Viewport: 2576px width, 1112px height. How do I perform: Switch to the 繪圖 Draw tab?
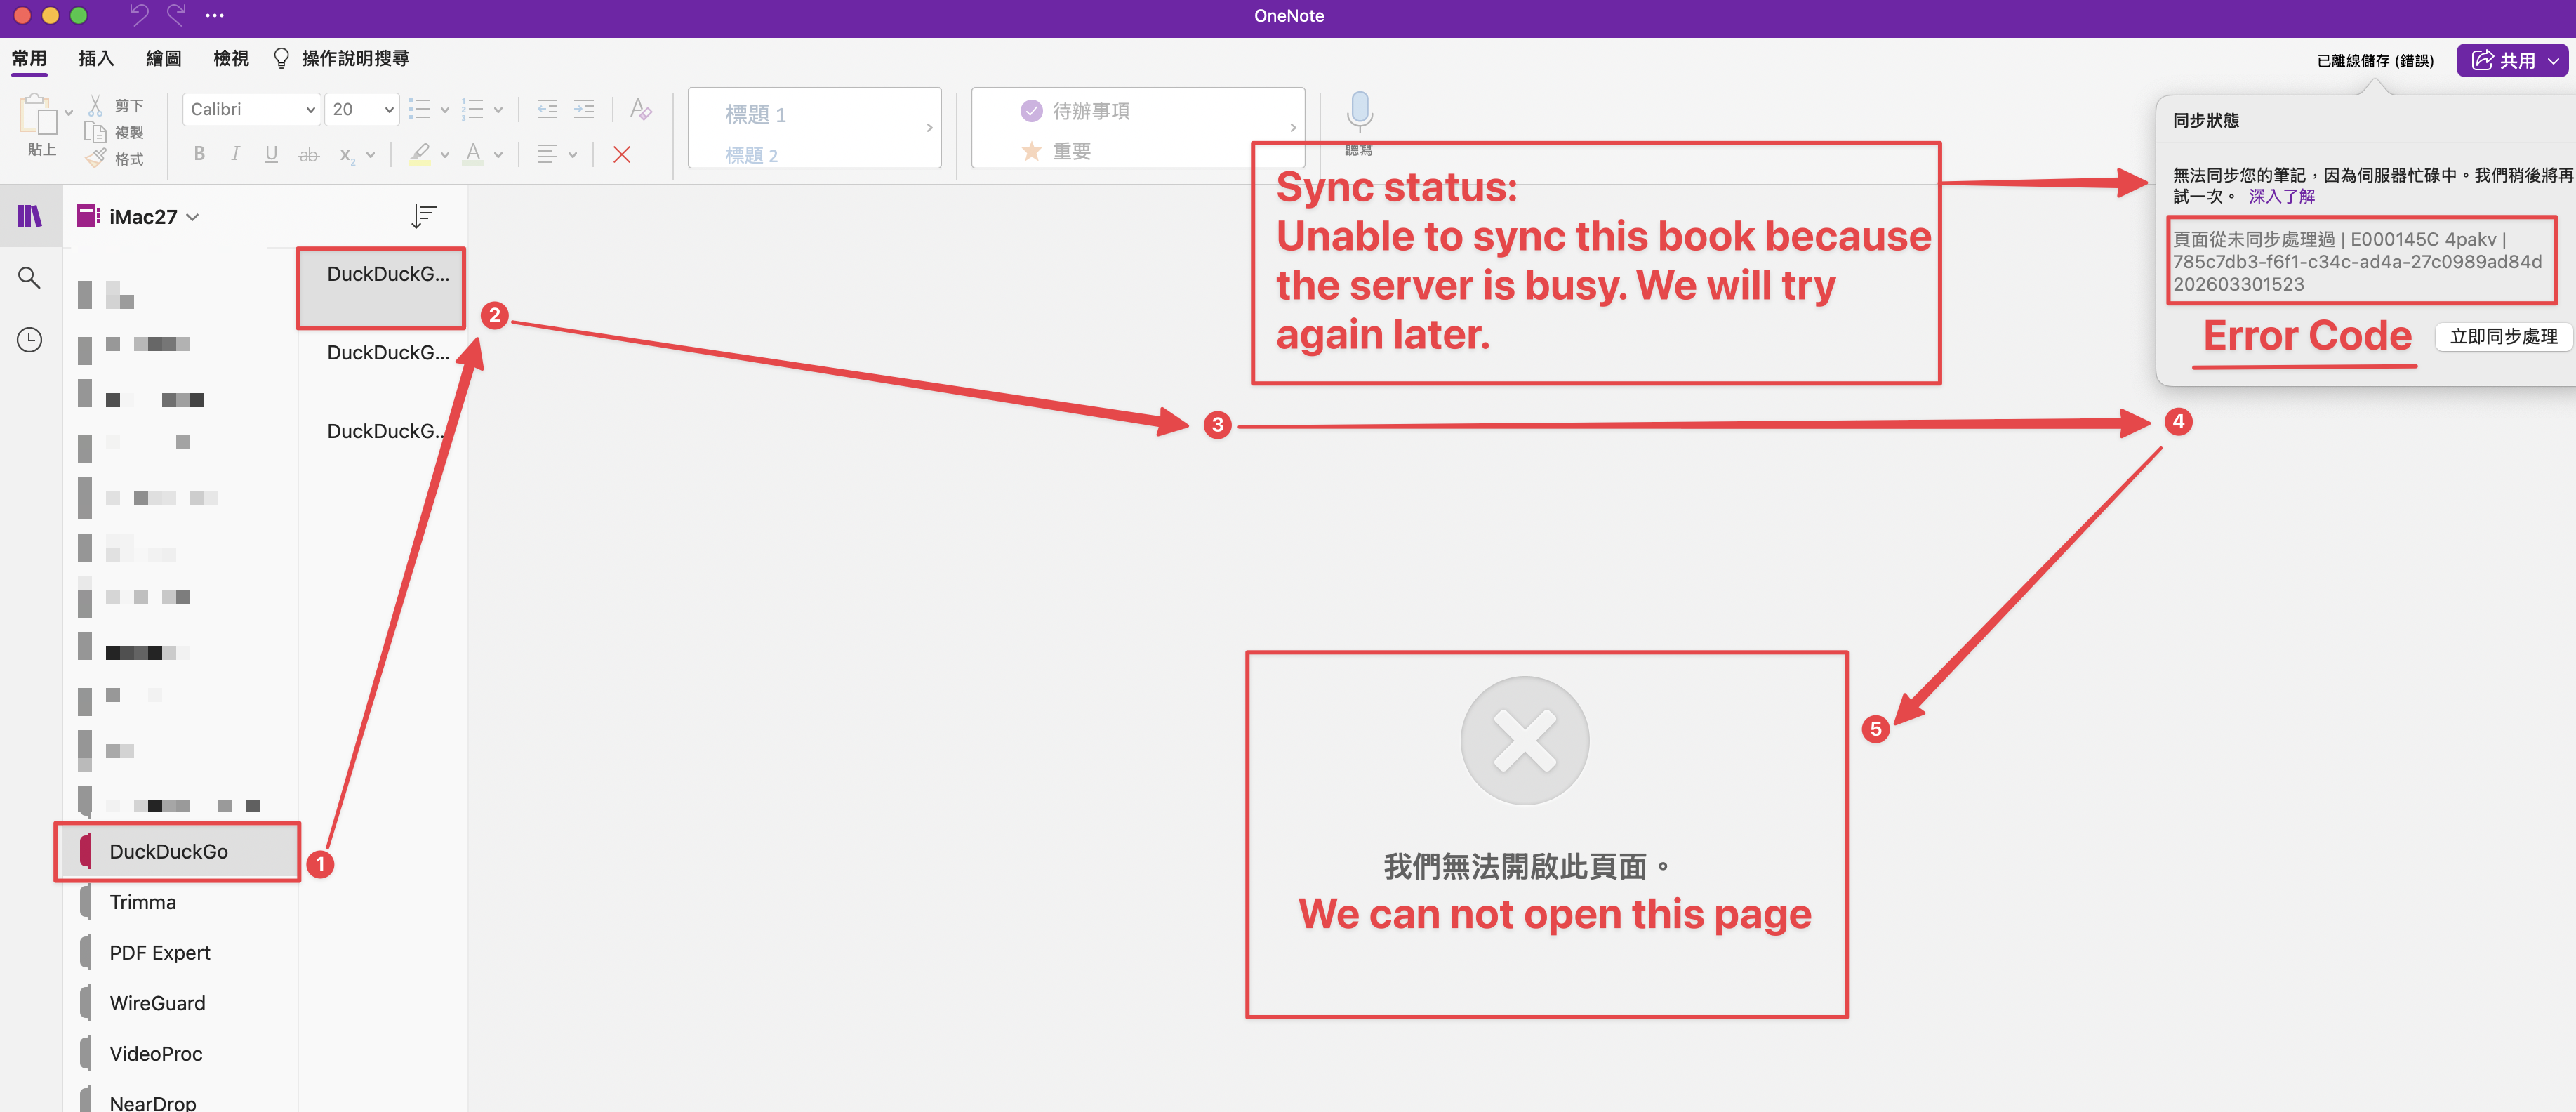tap(163, 58)
